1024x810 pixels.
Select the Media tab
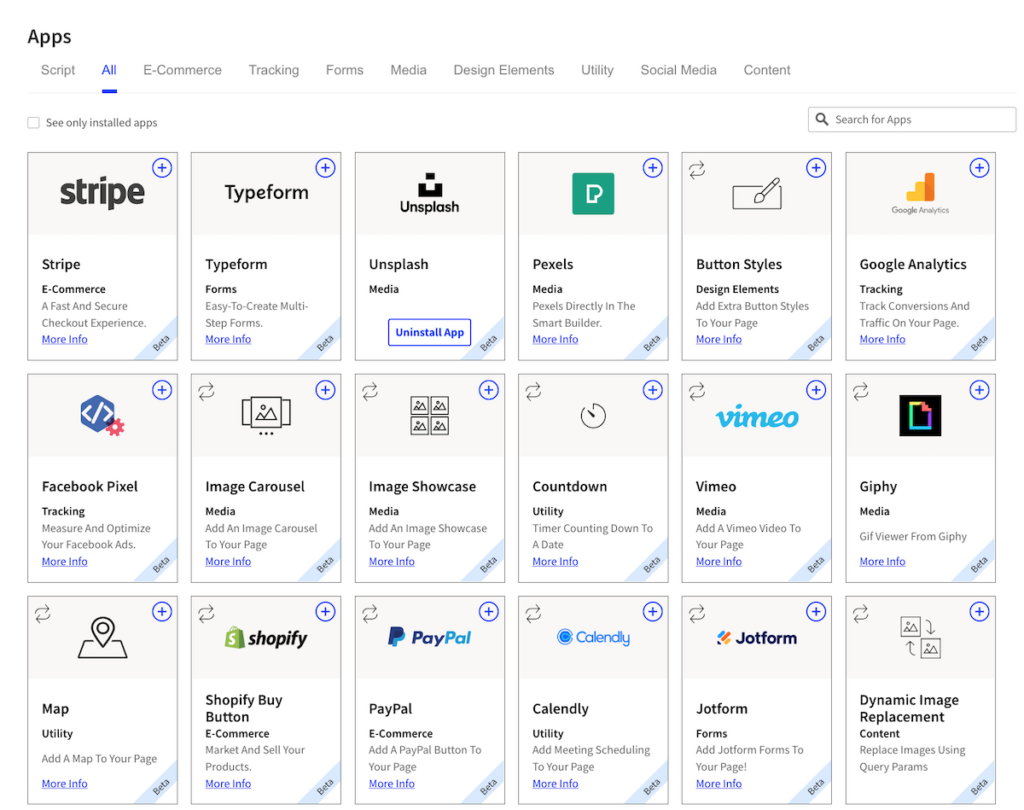408,70
